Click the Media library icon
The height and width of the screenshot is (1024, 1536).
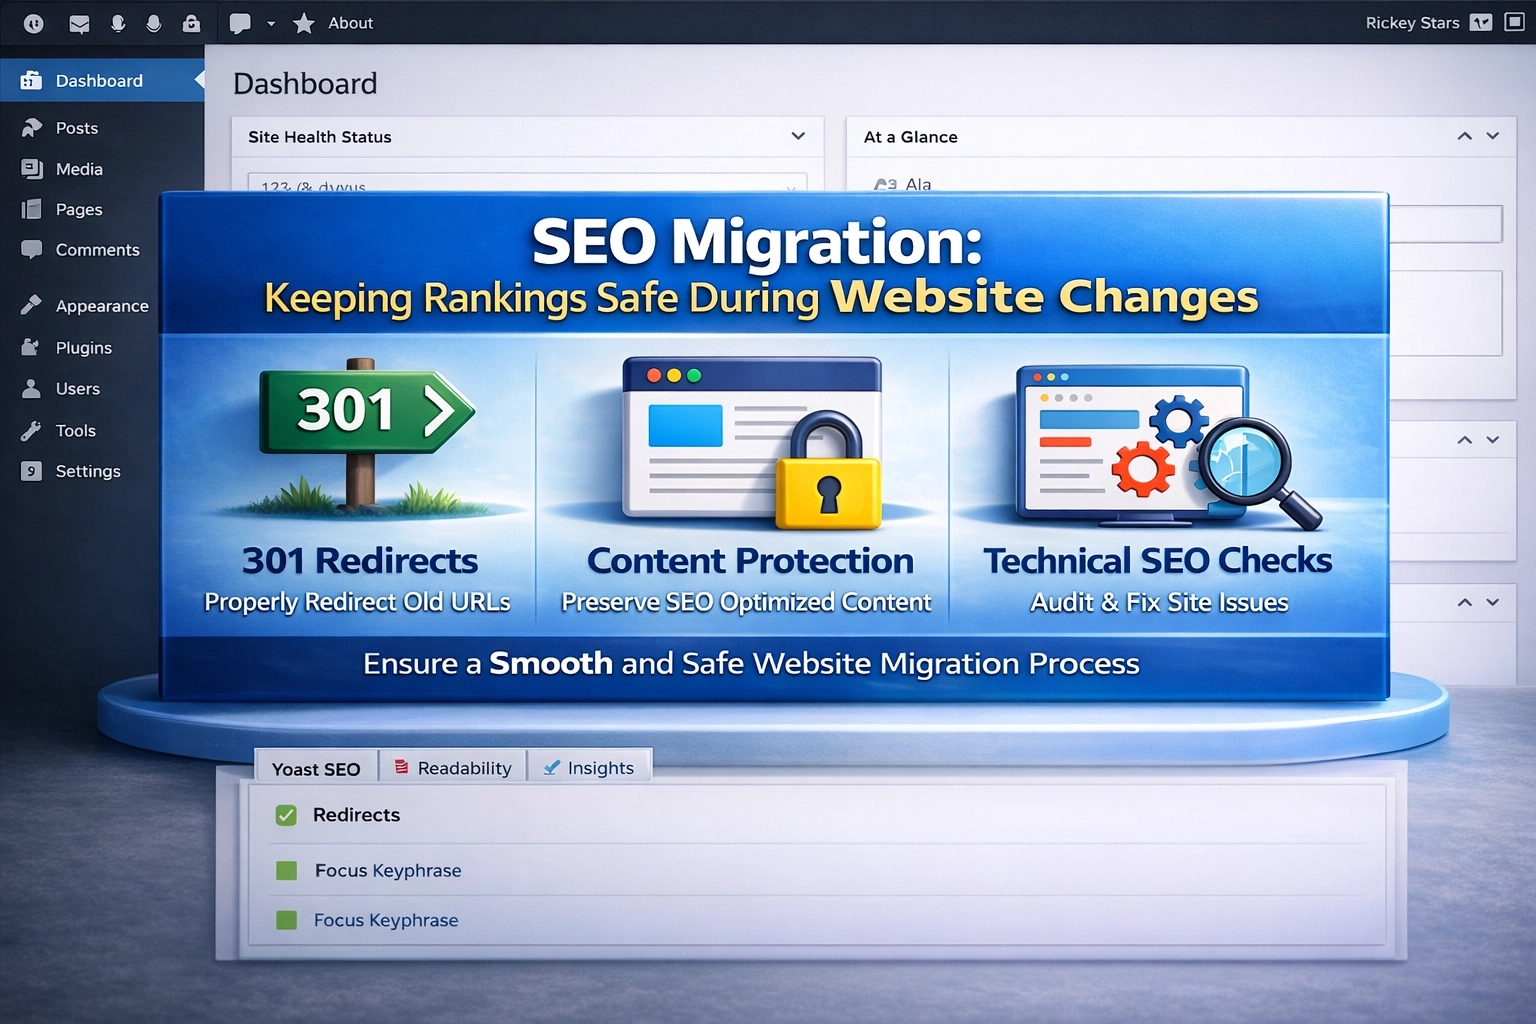[x=32, y=169]
